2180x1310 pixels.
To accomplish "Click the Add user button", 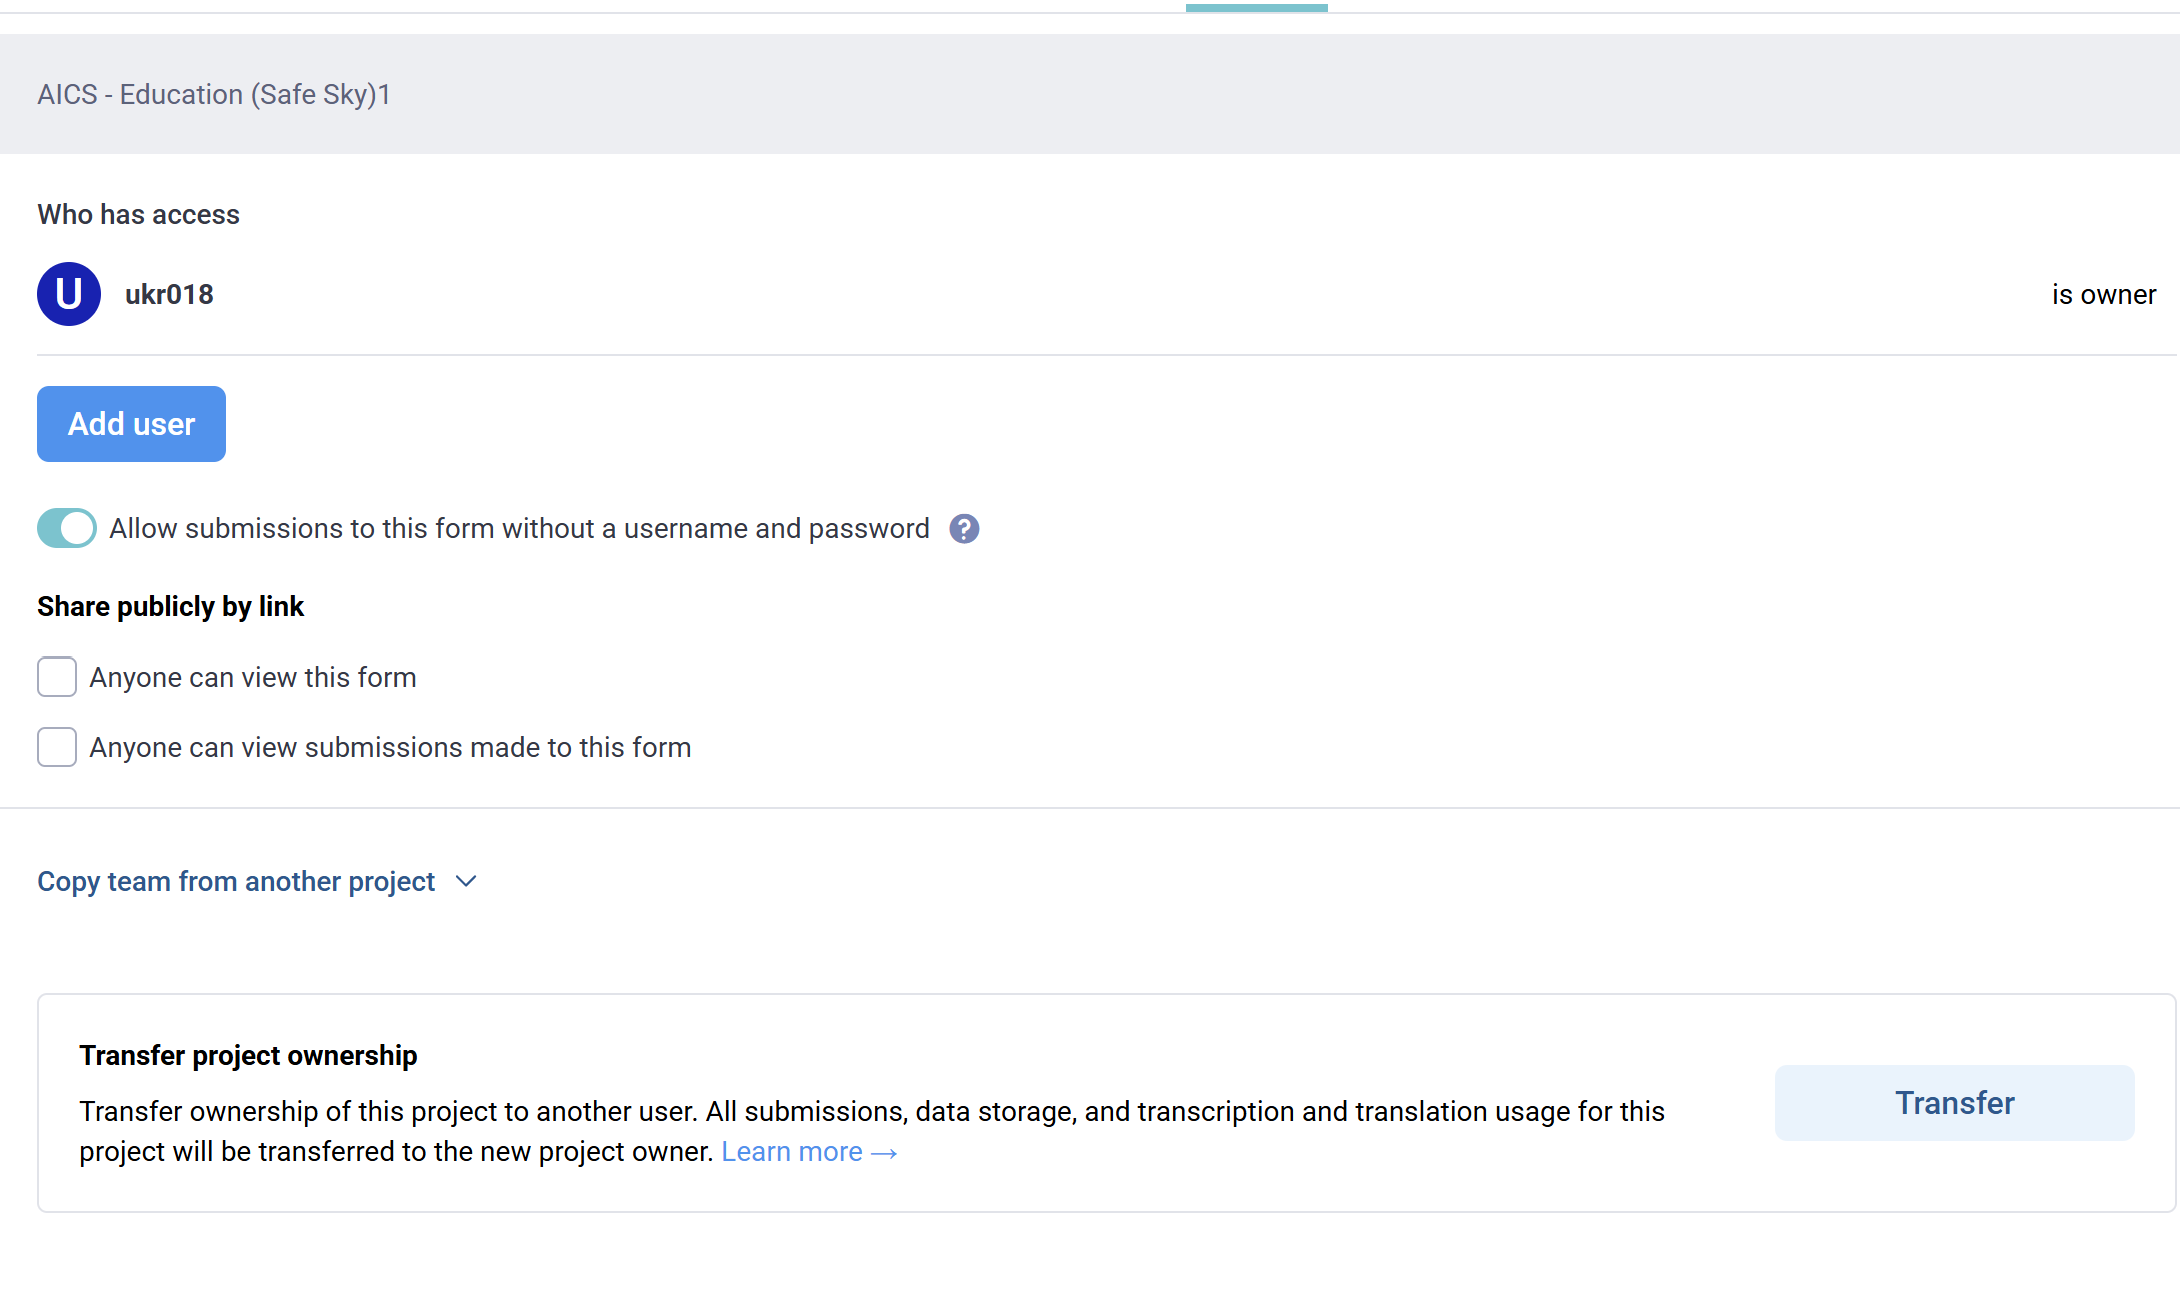I will click(131, 424).
